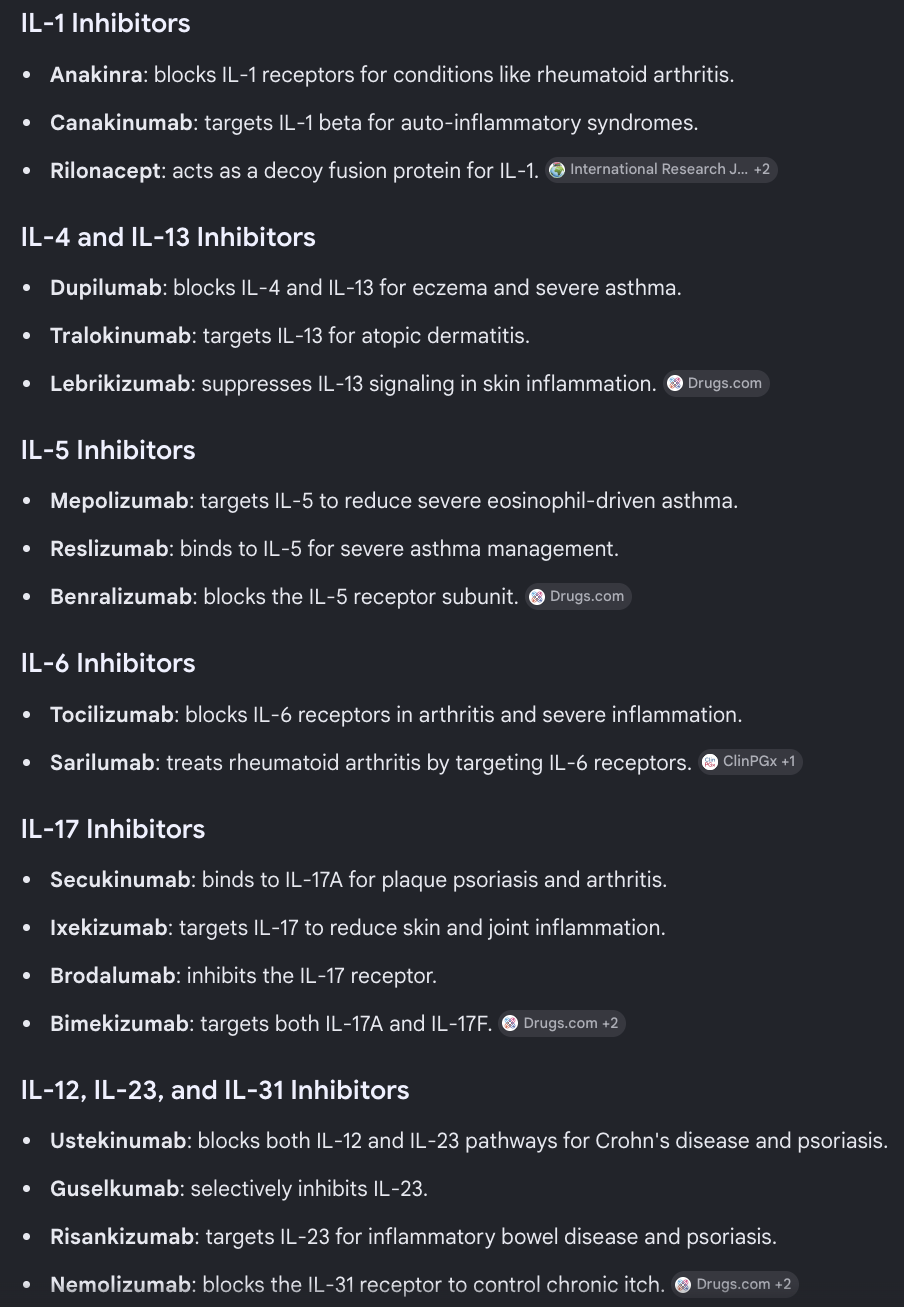904x1307 pixels.
Task: Click the globe icon beside International Research J...
Action: [x=558, y=170]
